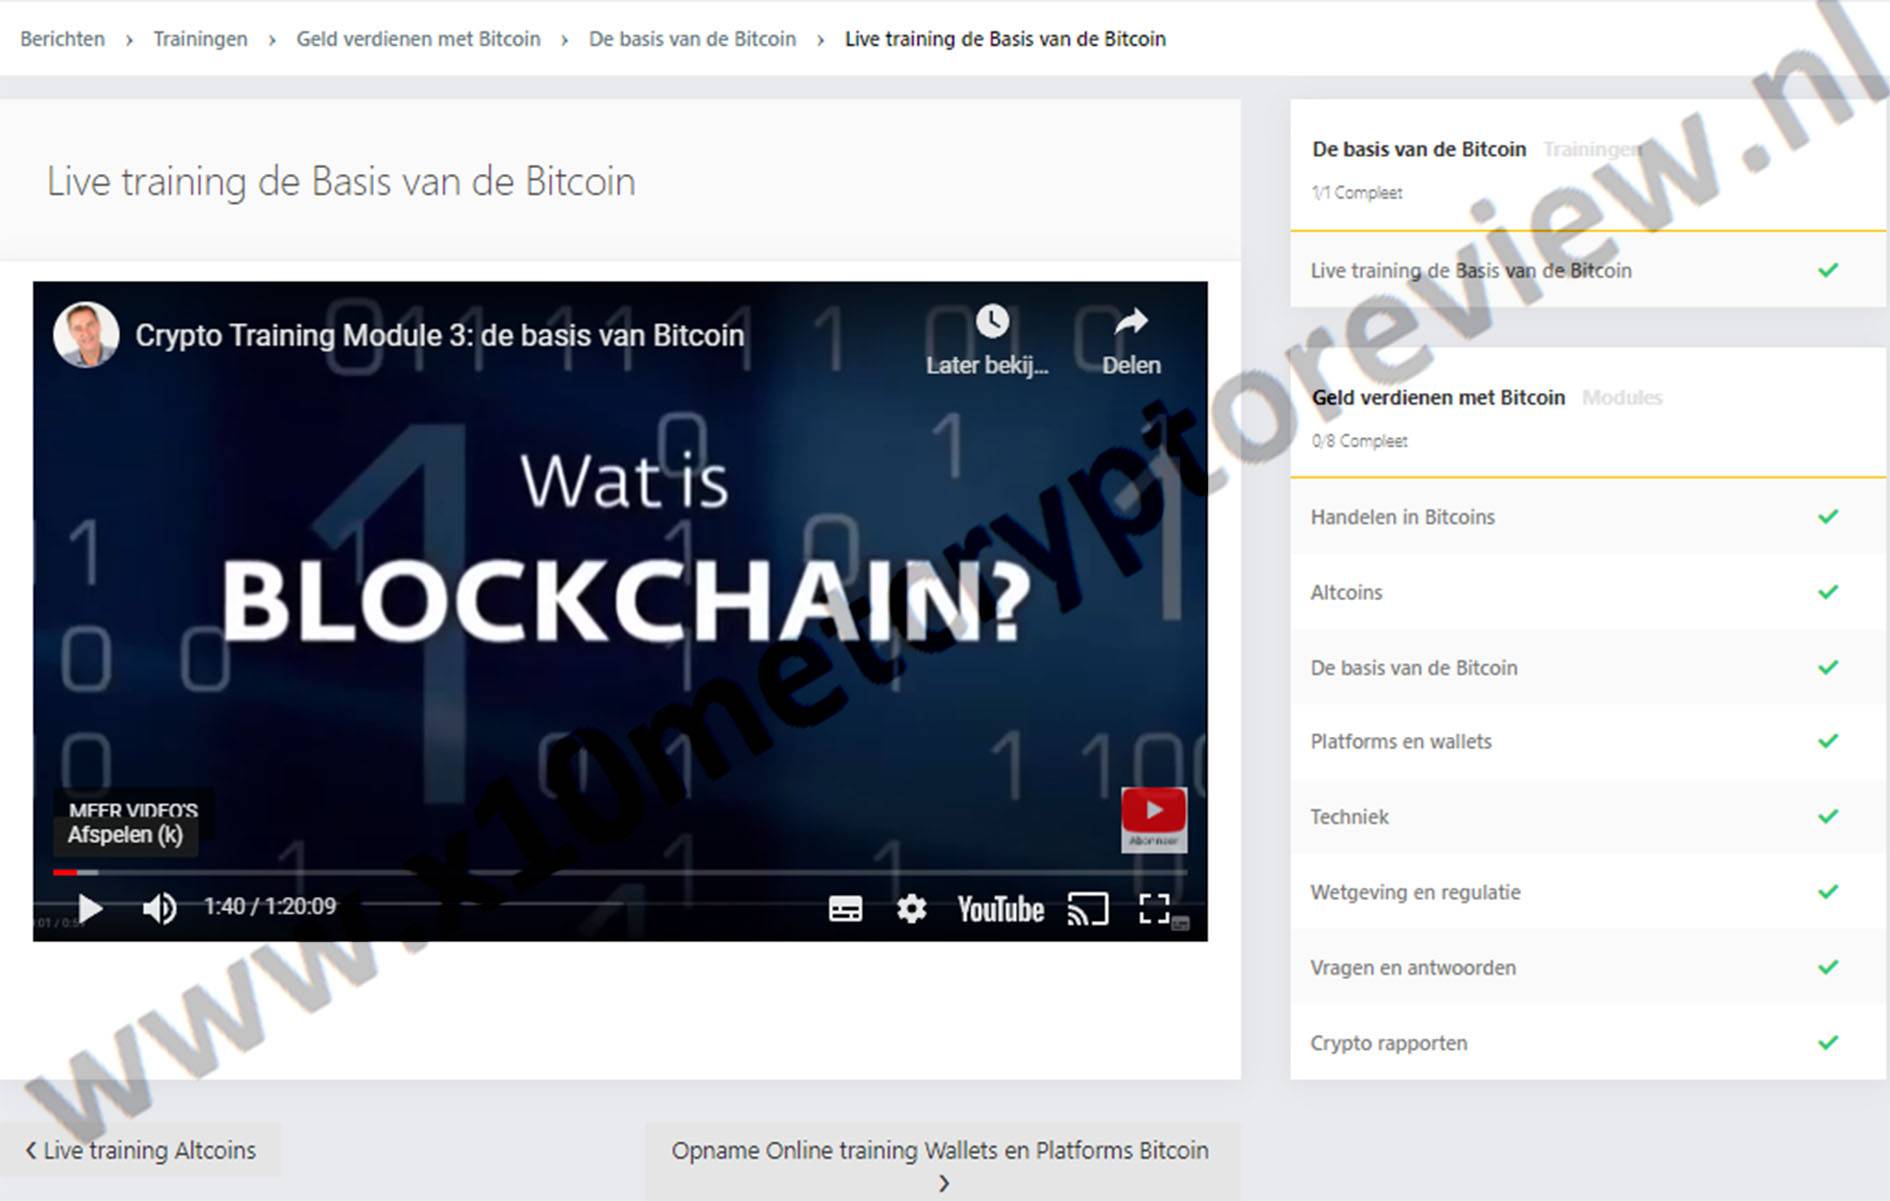This screenshot has width=1890, height=1201.
Task: Enter fullscreen mode on the video
Action: tap(1154, 908)
